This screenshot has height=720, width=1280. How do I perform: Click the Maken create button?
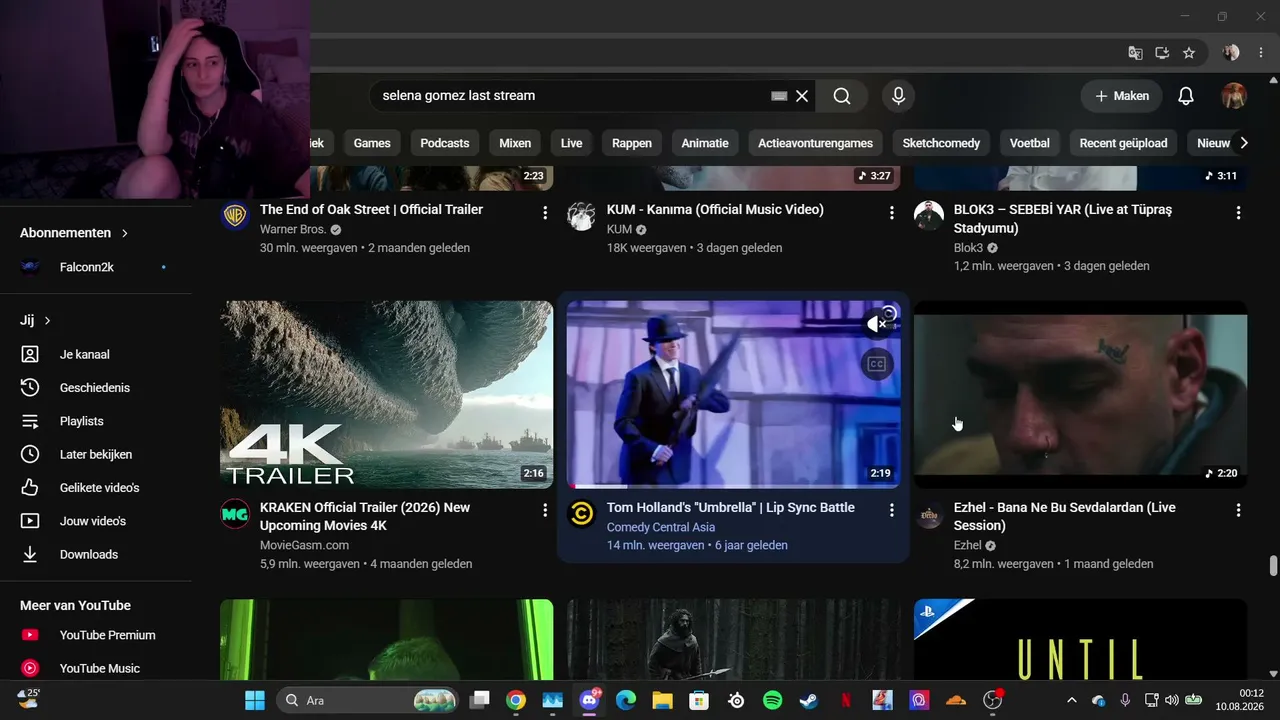tap(1121, 96)
